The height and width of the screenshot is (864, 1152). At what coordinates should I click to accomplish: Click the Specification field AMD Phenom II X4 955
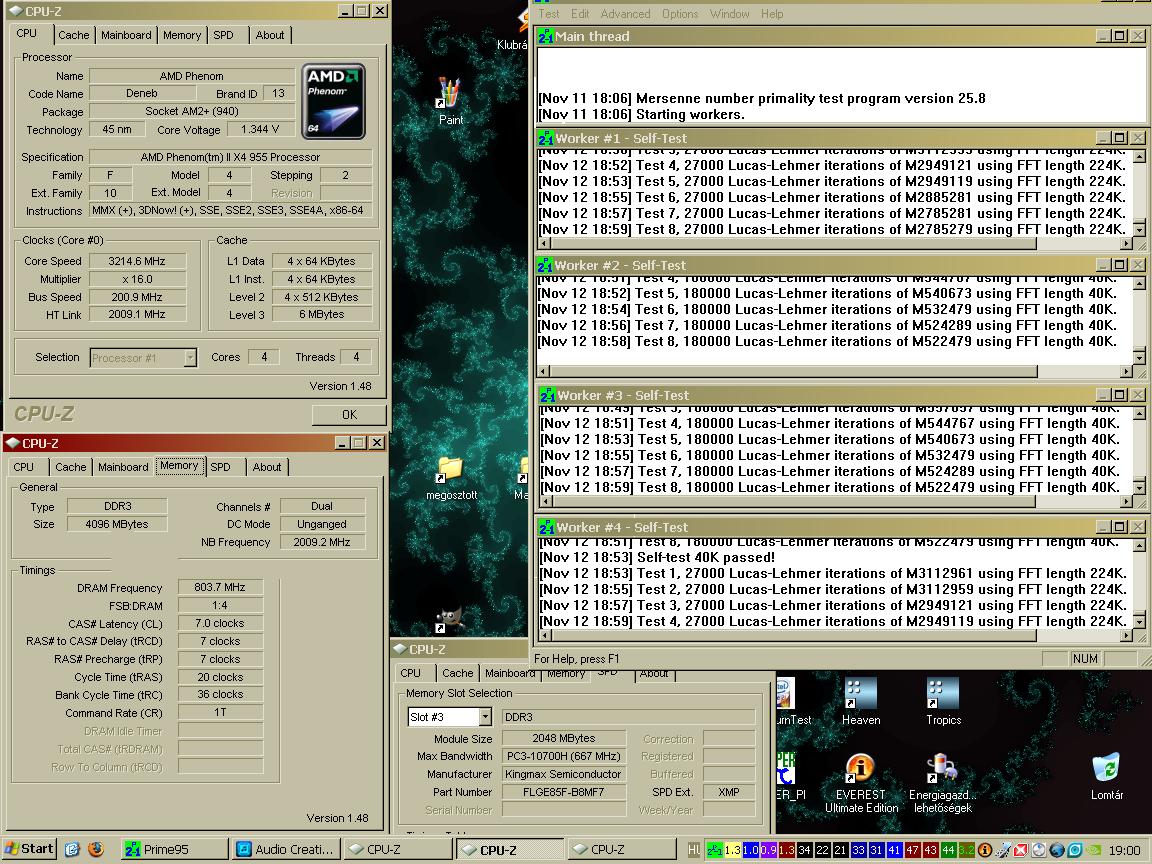(230, 156)
